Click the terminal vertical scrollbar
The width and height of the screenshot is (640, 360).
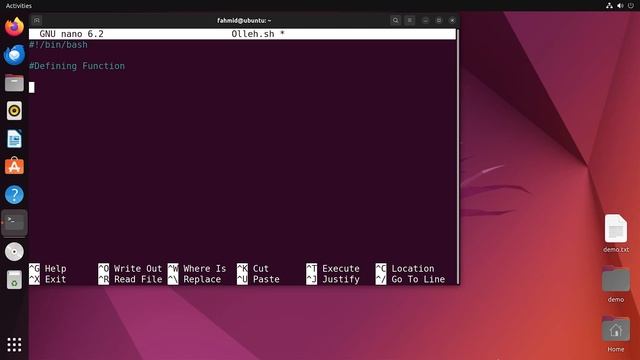tap(458, 156)
